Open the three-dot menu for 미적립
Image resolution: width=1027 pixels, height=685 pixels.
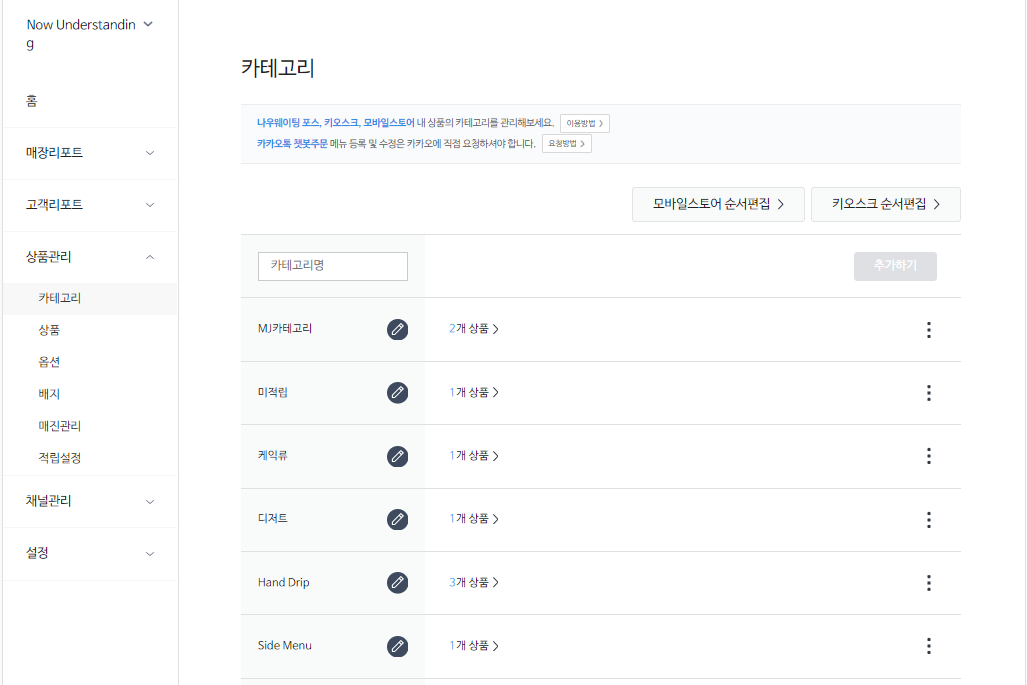[x=928, y=393]
